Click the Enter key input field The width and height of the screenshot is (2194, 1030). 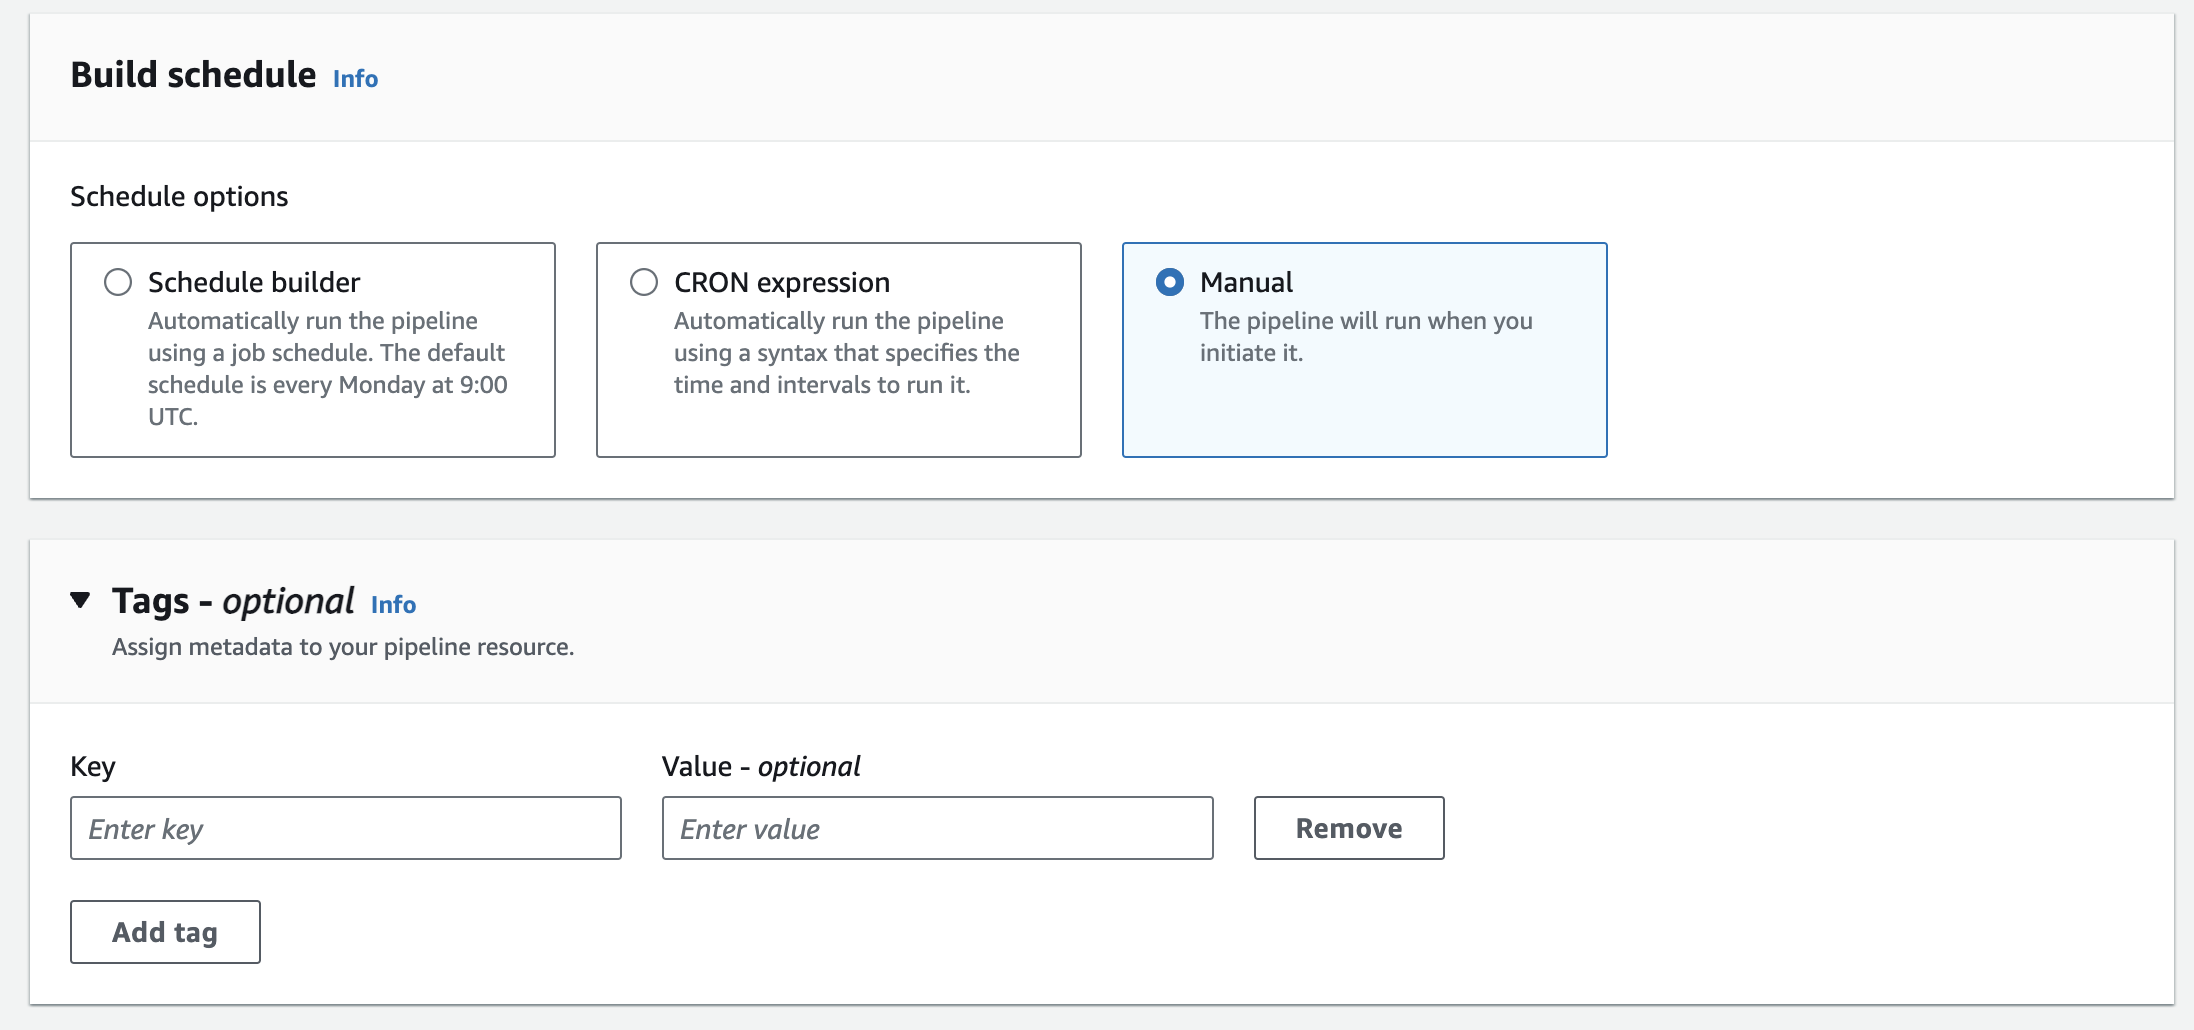345,828
